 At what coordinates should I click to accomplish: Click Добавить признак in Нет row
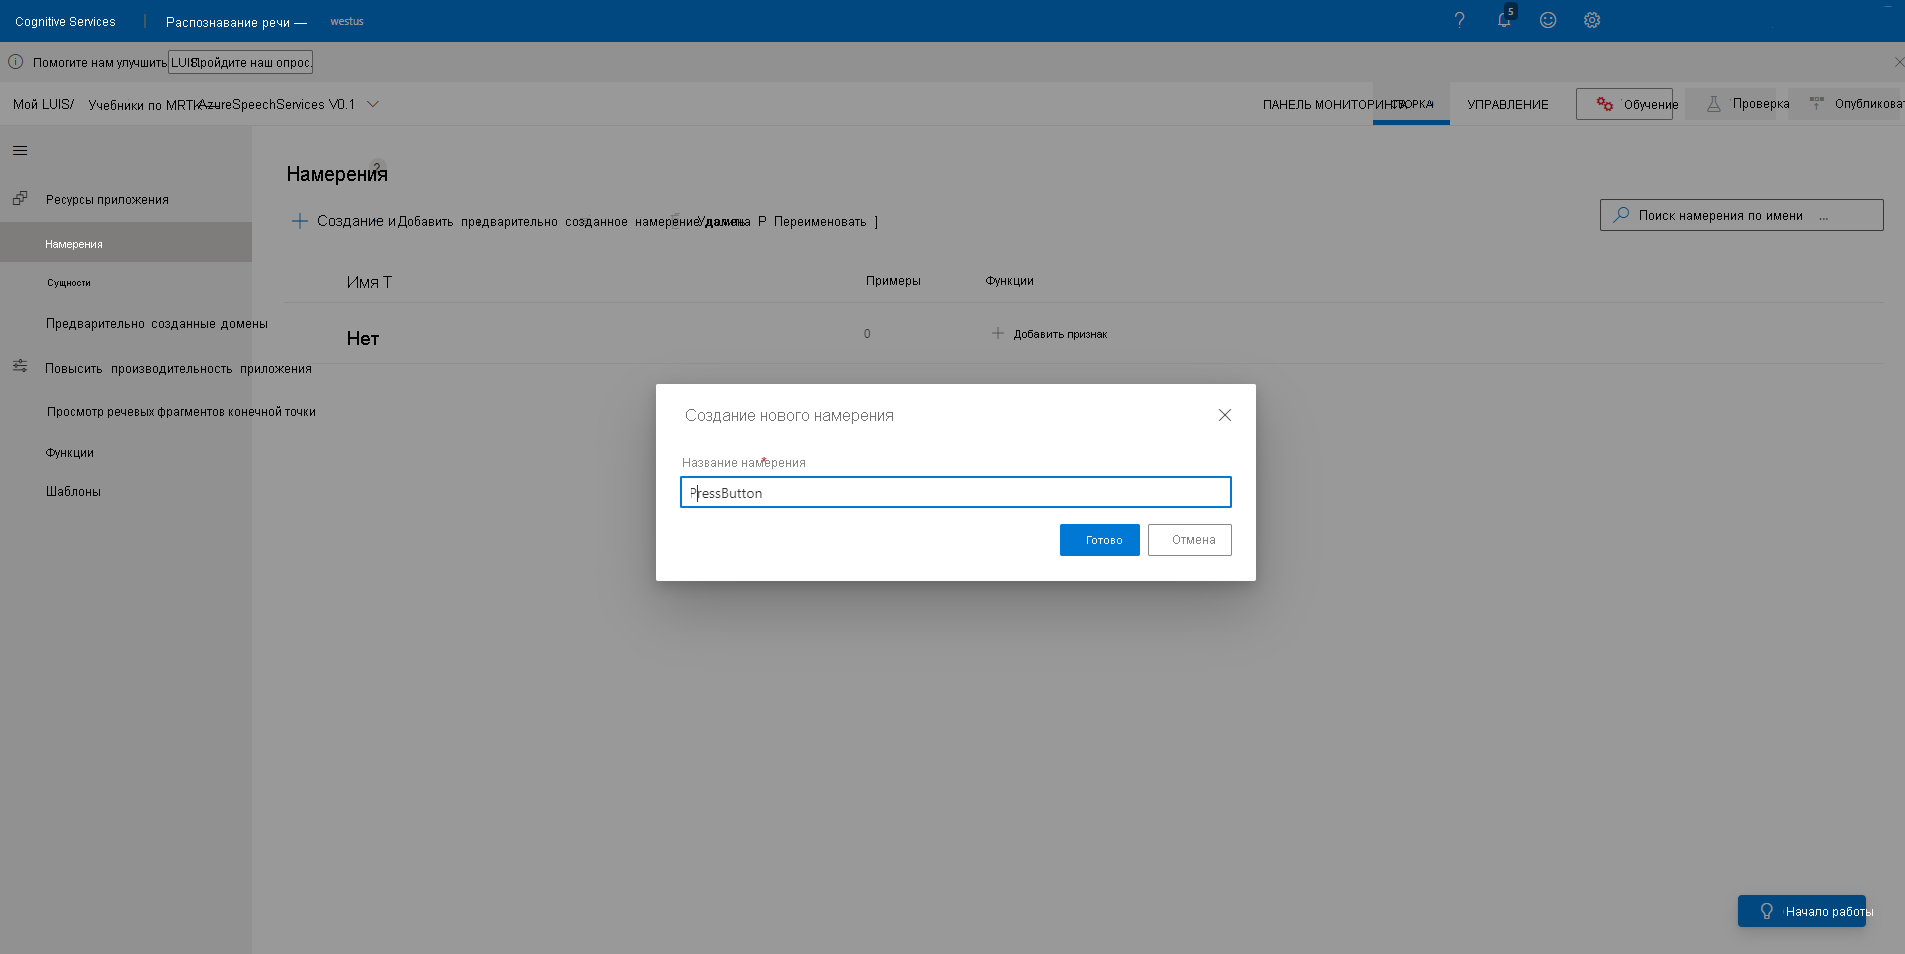pos(1050,334)
